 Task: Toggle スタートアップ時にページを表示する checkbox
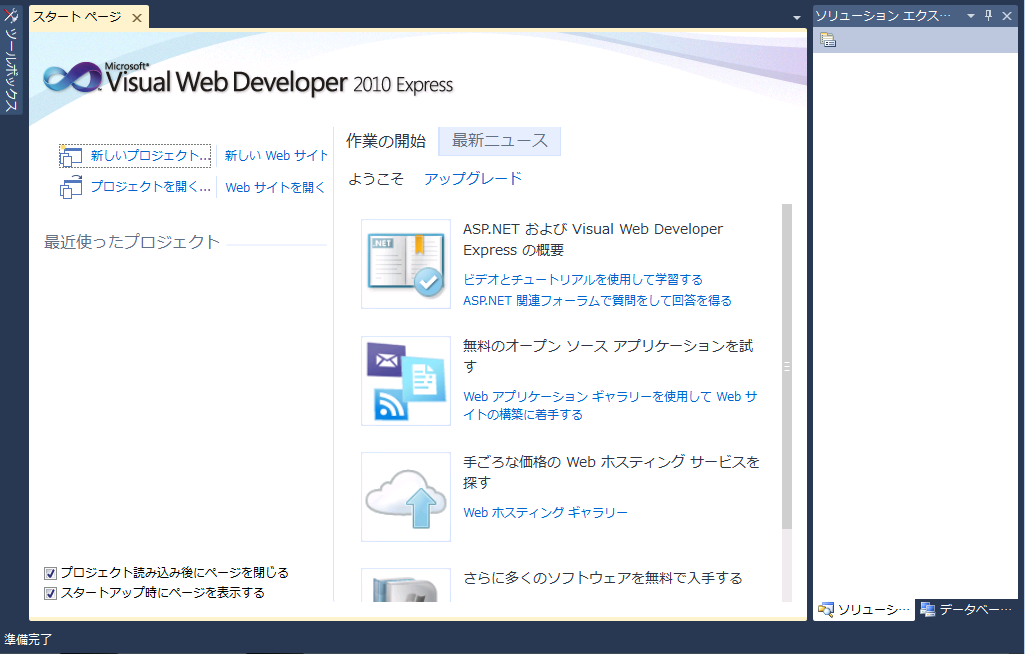click(50, 594)
